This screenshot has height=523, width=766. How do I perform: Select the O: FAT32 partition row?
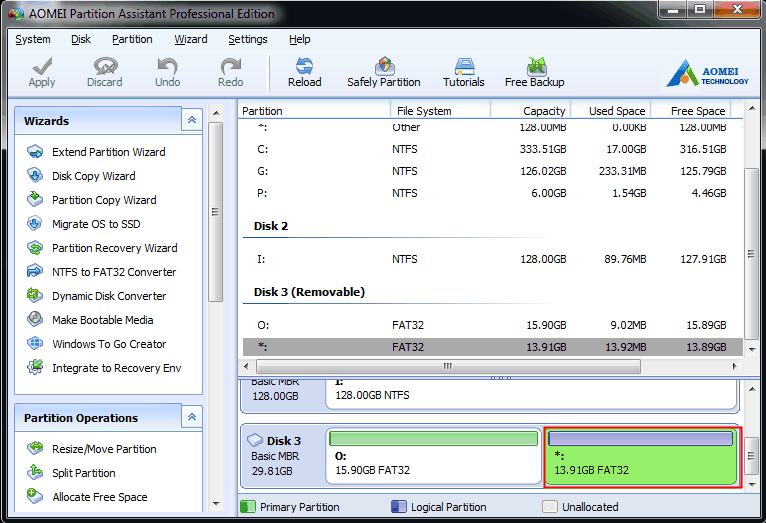[x=492, y=325]
